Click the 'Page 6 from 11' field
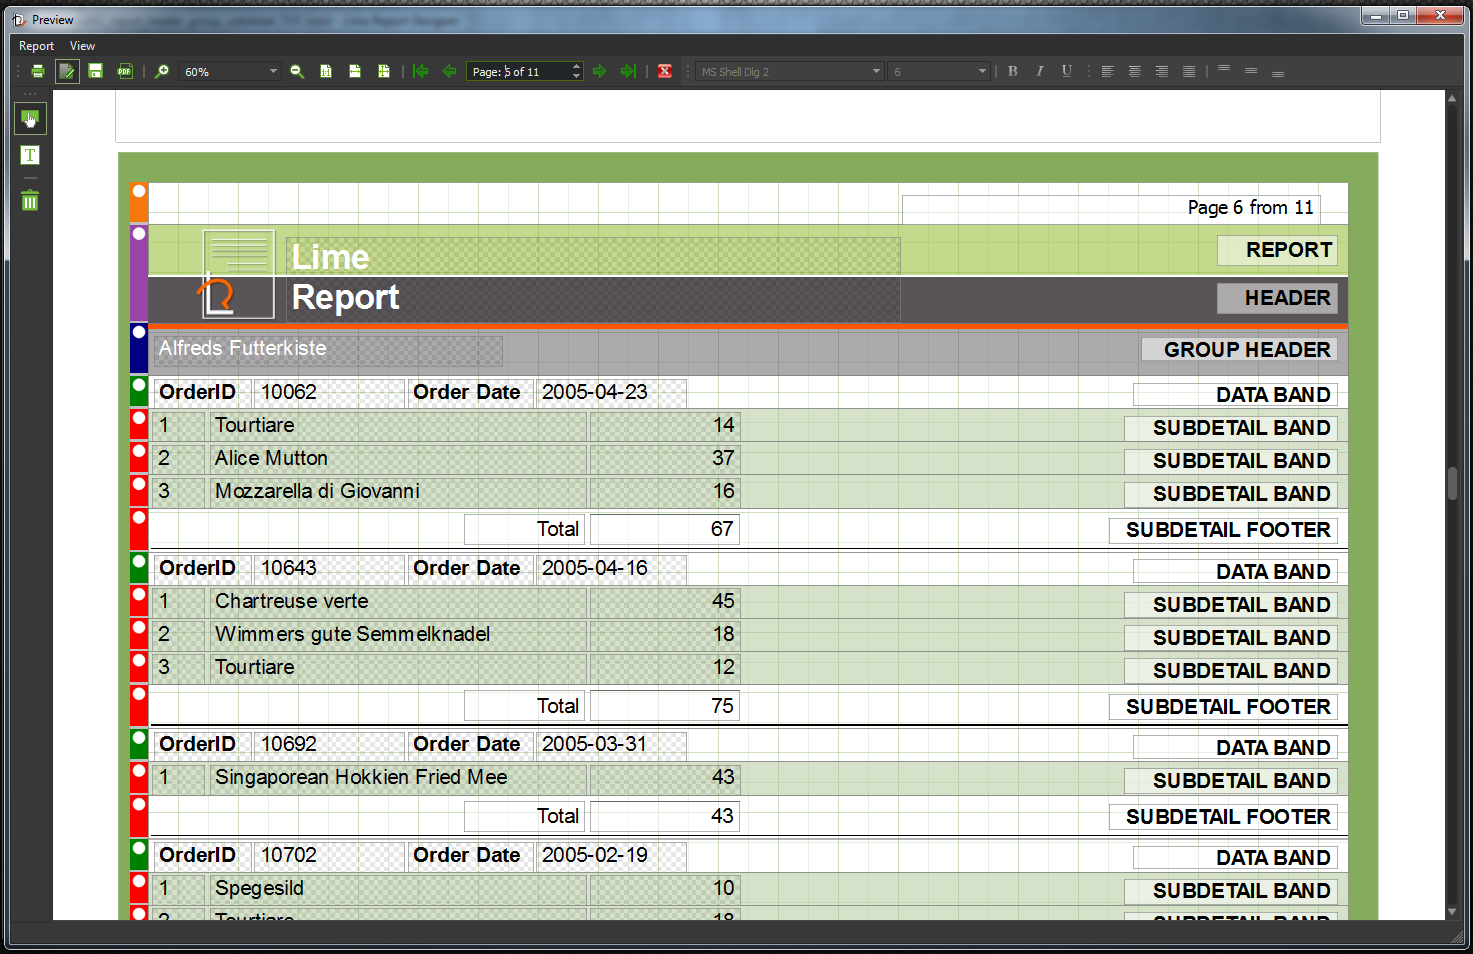The width and height of the screenshot is (1473, 954). coord(1111,208)
